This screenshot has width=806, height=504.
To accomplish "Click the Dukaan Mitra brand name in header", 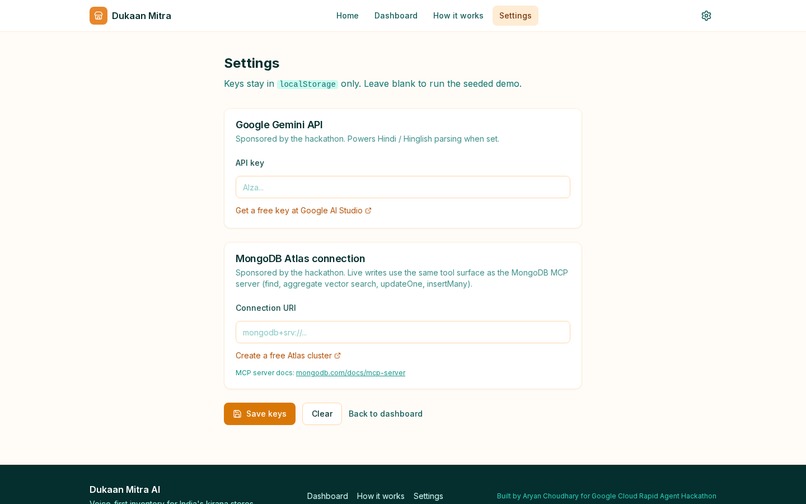I will pos(141,15).
